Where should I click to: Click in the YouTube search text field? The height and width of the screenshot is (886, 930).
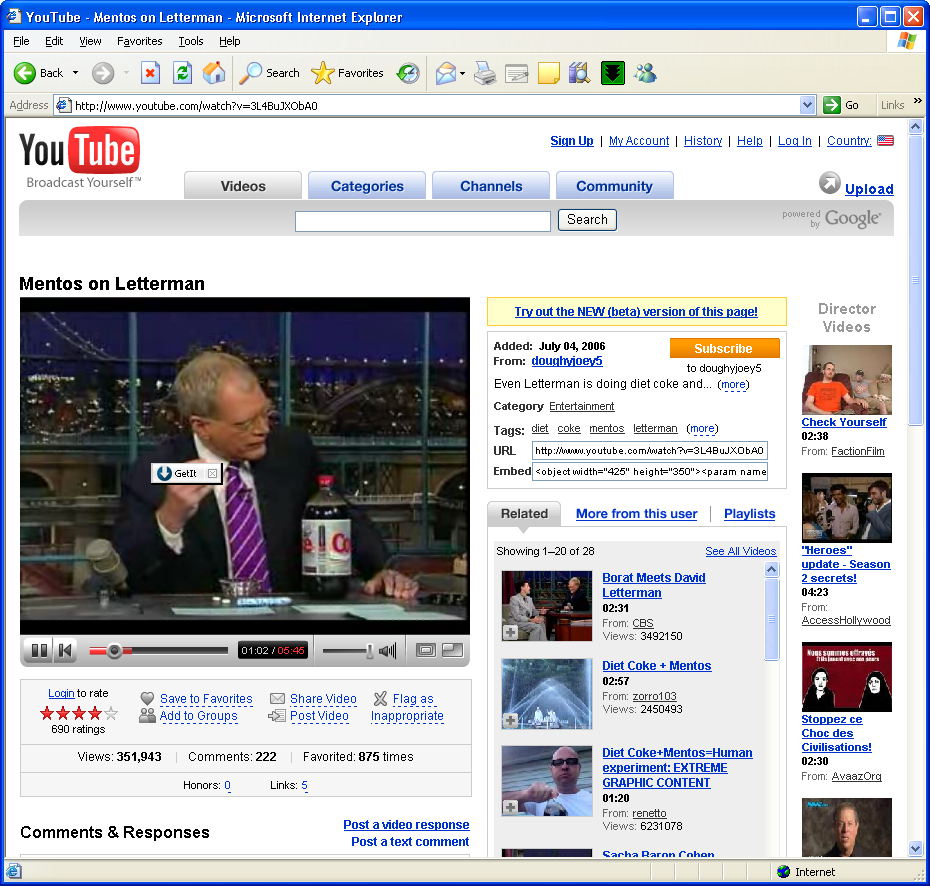423,221
